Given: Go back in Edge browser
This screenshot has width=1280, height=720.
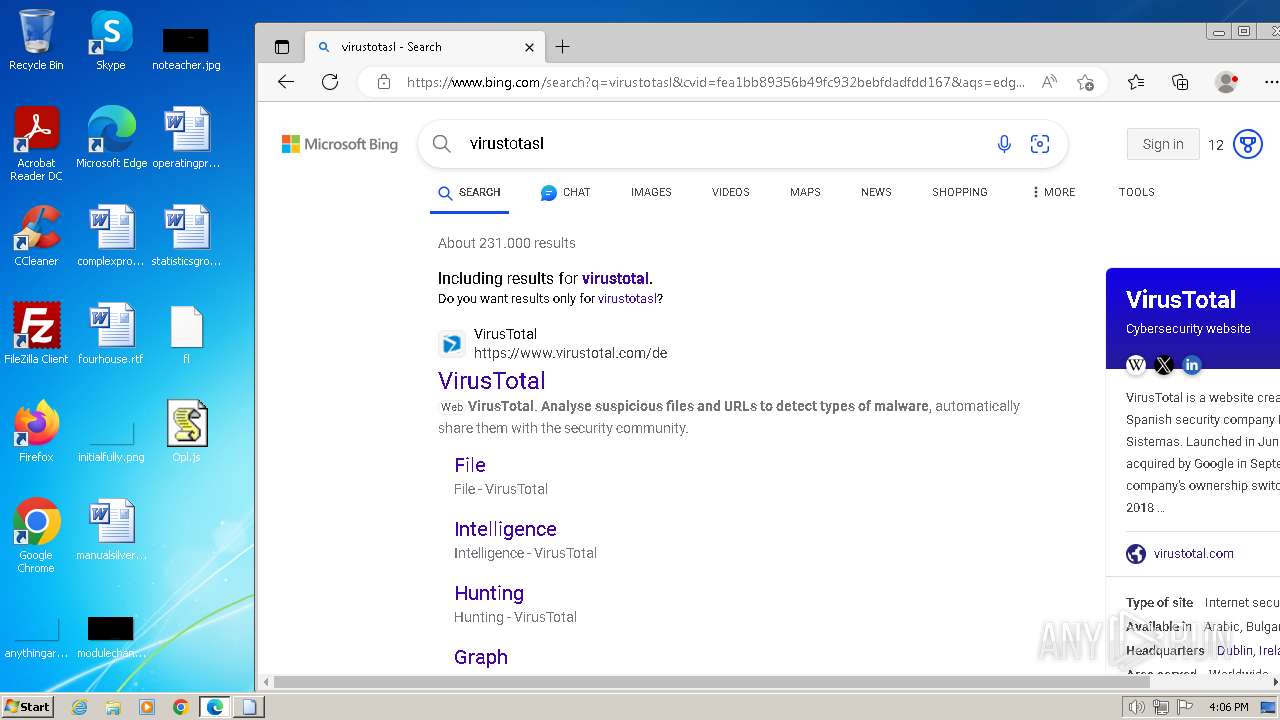Looking at the screenshot, I should coord(286,82).
